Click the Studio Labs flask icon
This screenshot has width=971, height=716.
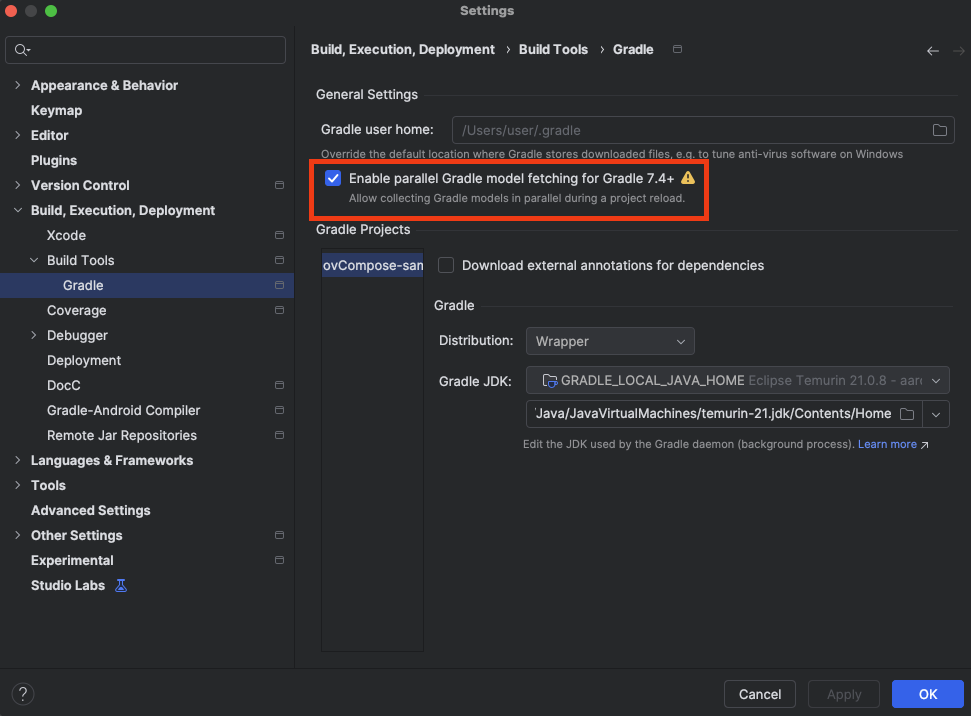pos(121,585)
